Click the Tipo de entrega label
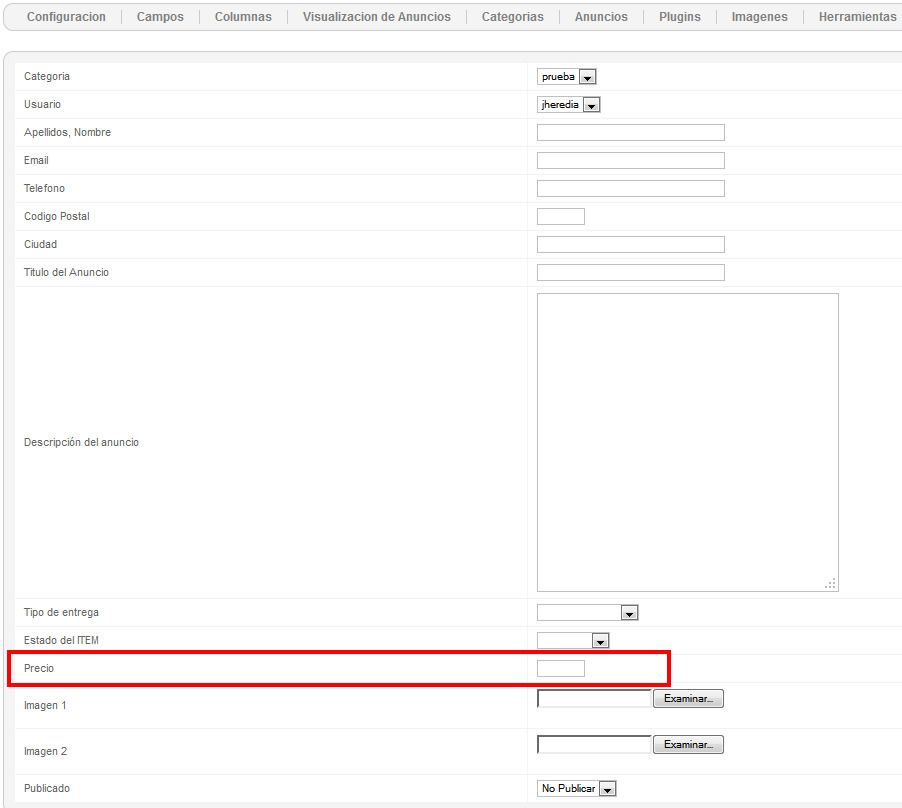Image resolution: width=902 pixels, height=808 pixels. coord(61,612)
